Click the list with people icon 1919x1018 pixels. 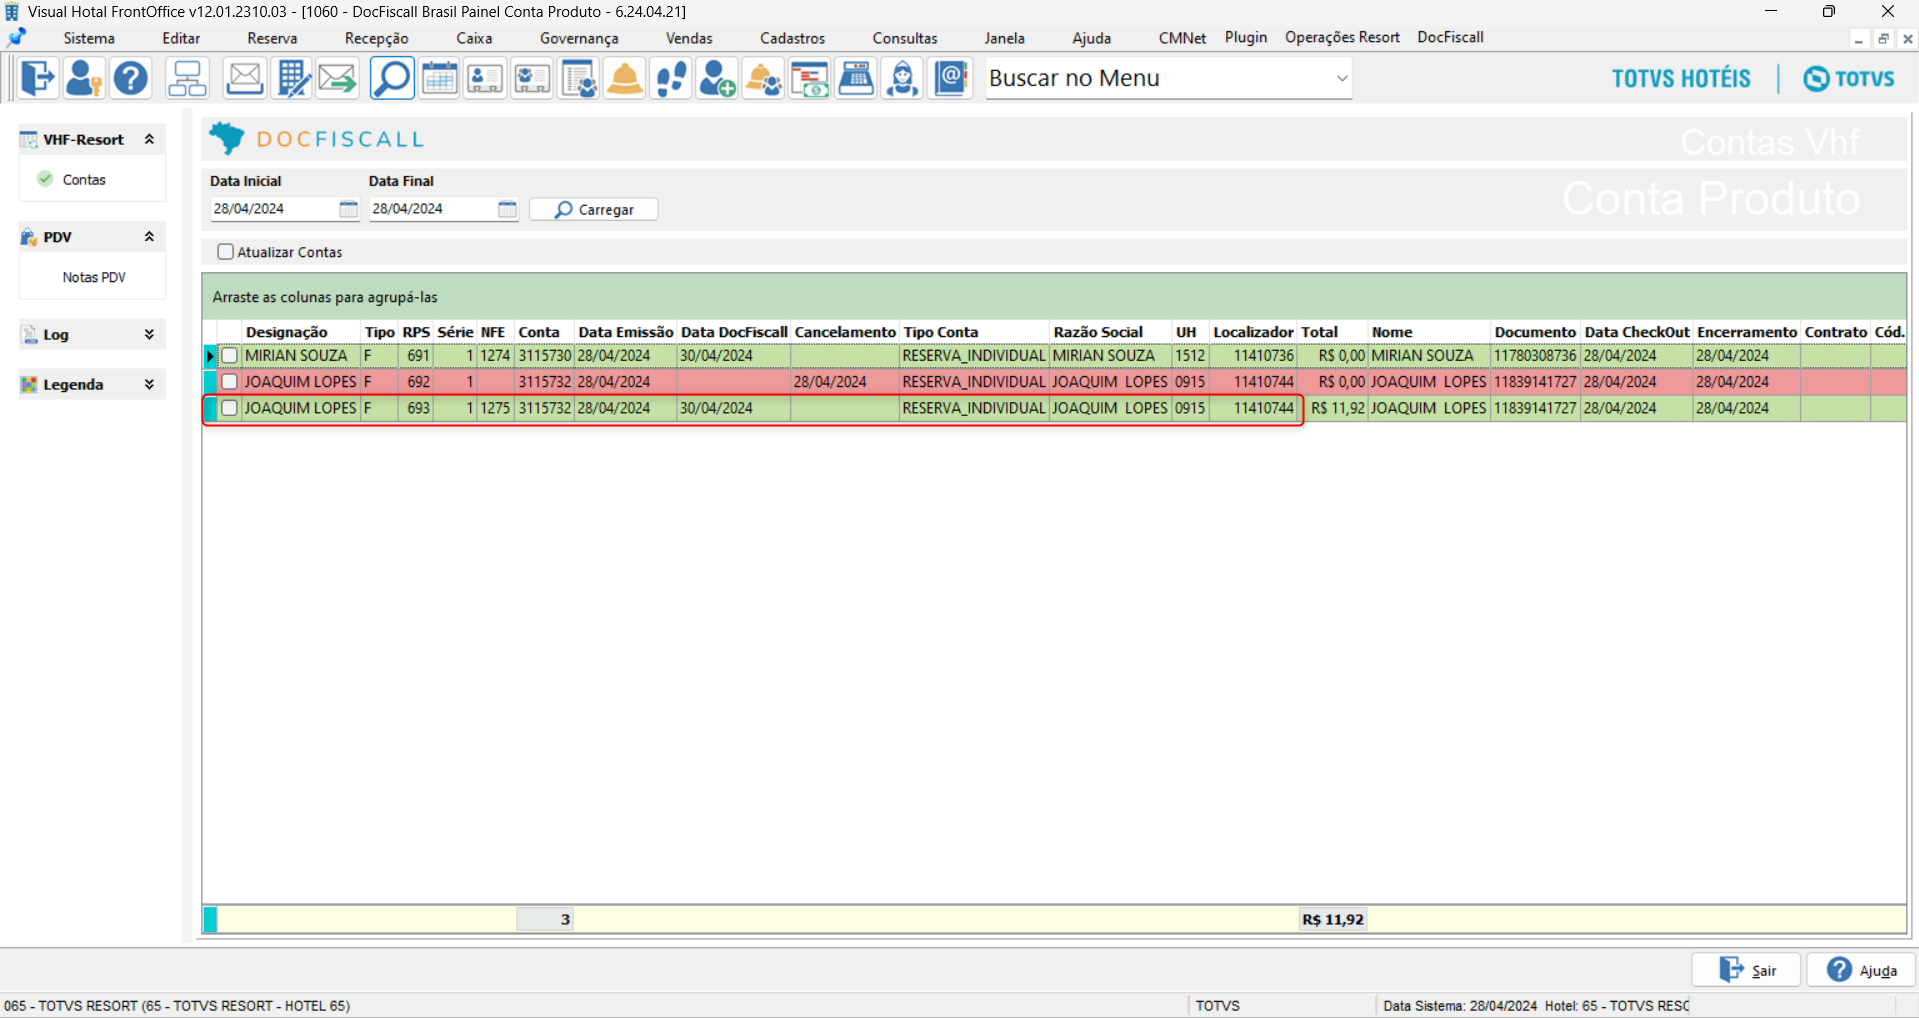tap(579, 78)
